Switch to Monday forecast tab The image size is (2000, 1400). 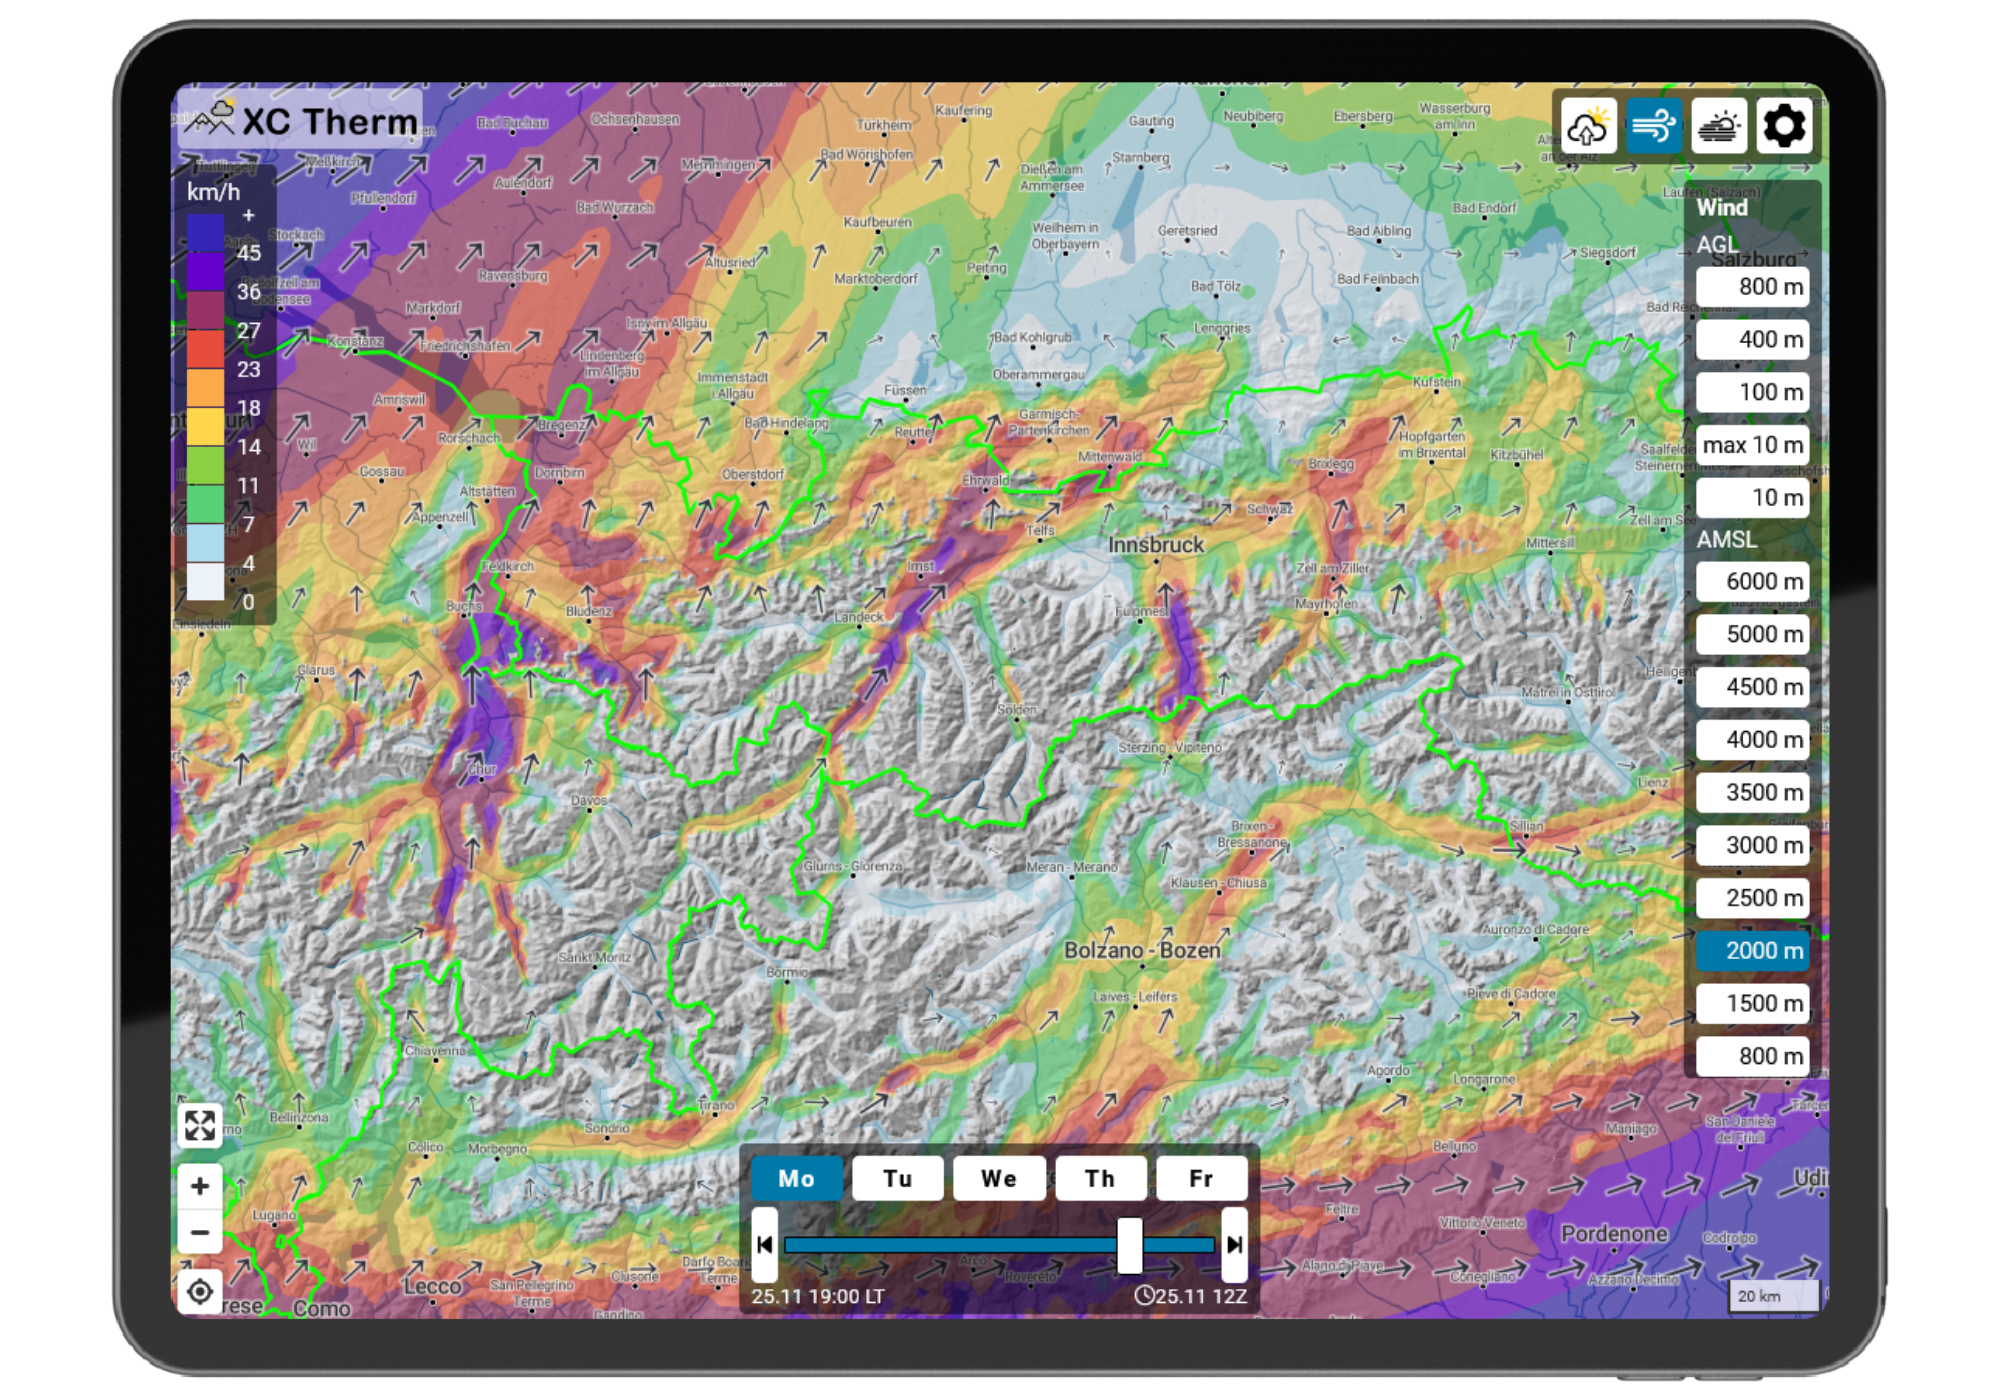tap(797, 1178)
